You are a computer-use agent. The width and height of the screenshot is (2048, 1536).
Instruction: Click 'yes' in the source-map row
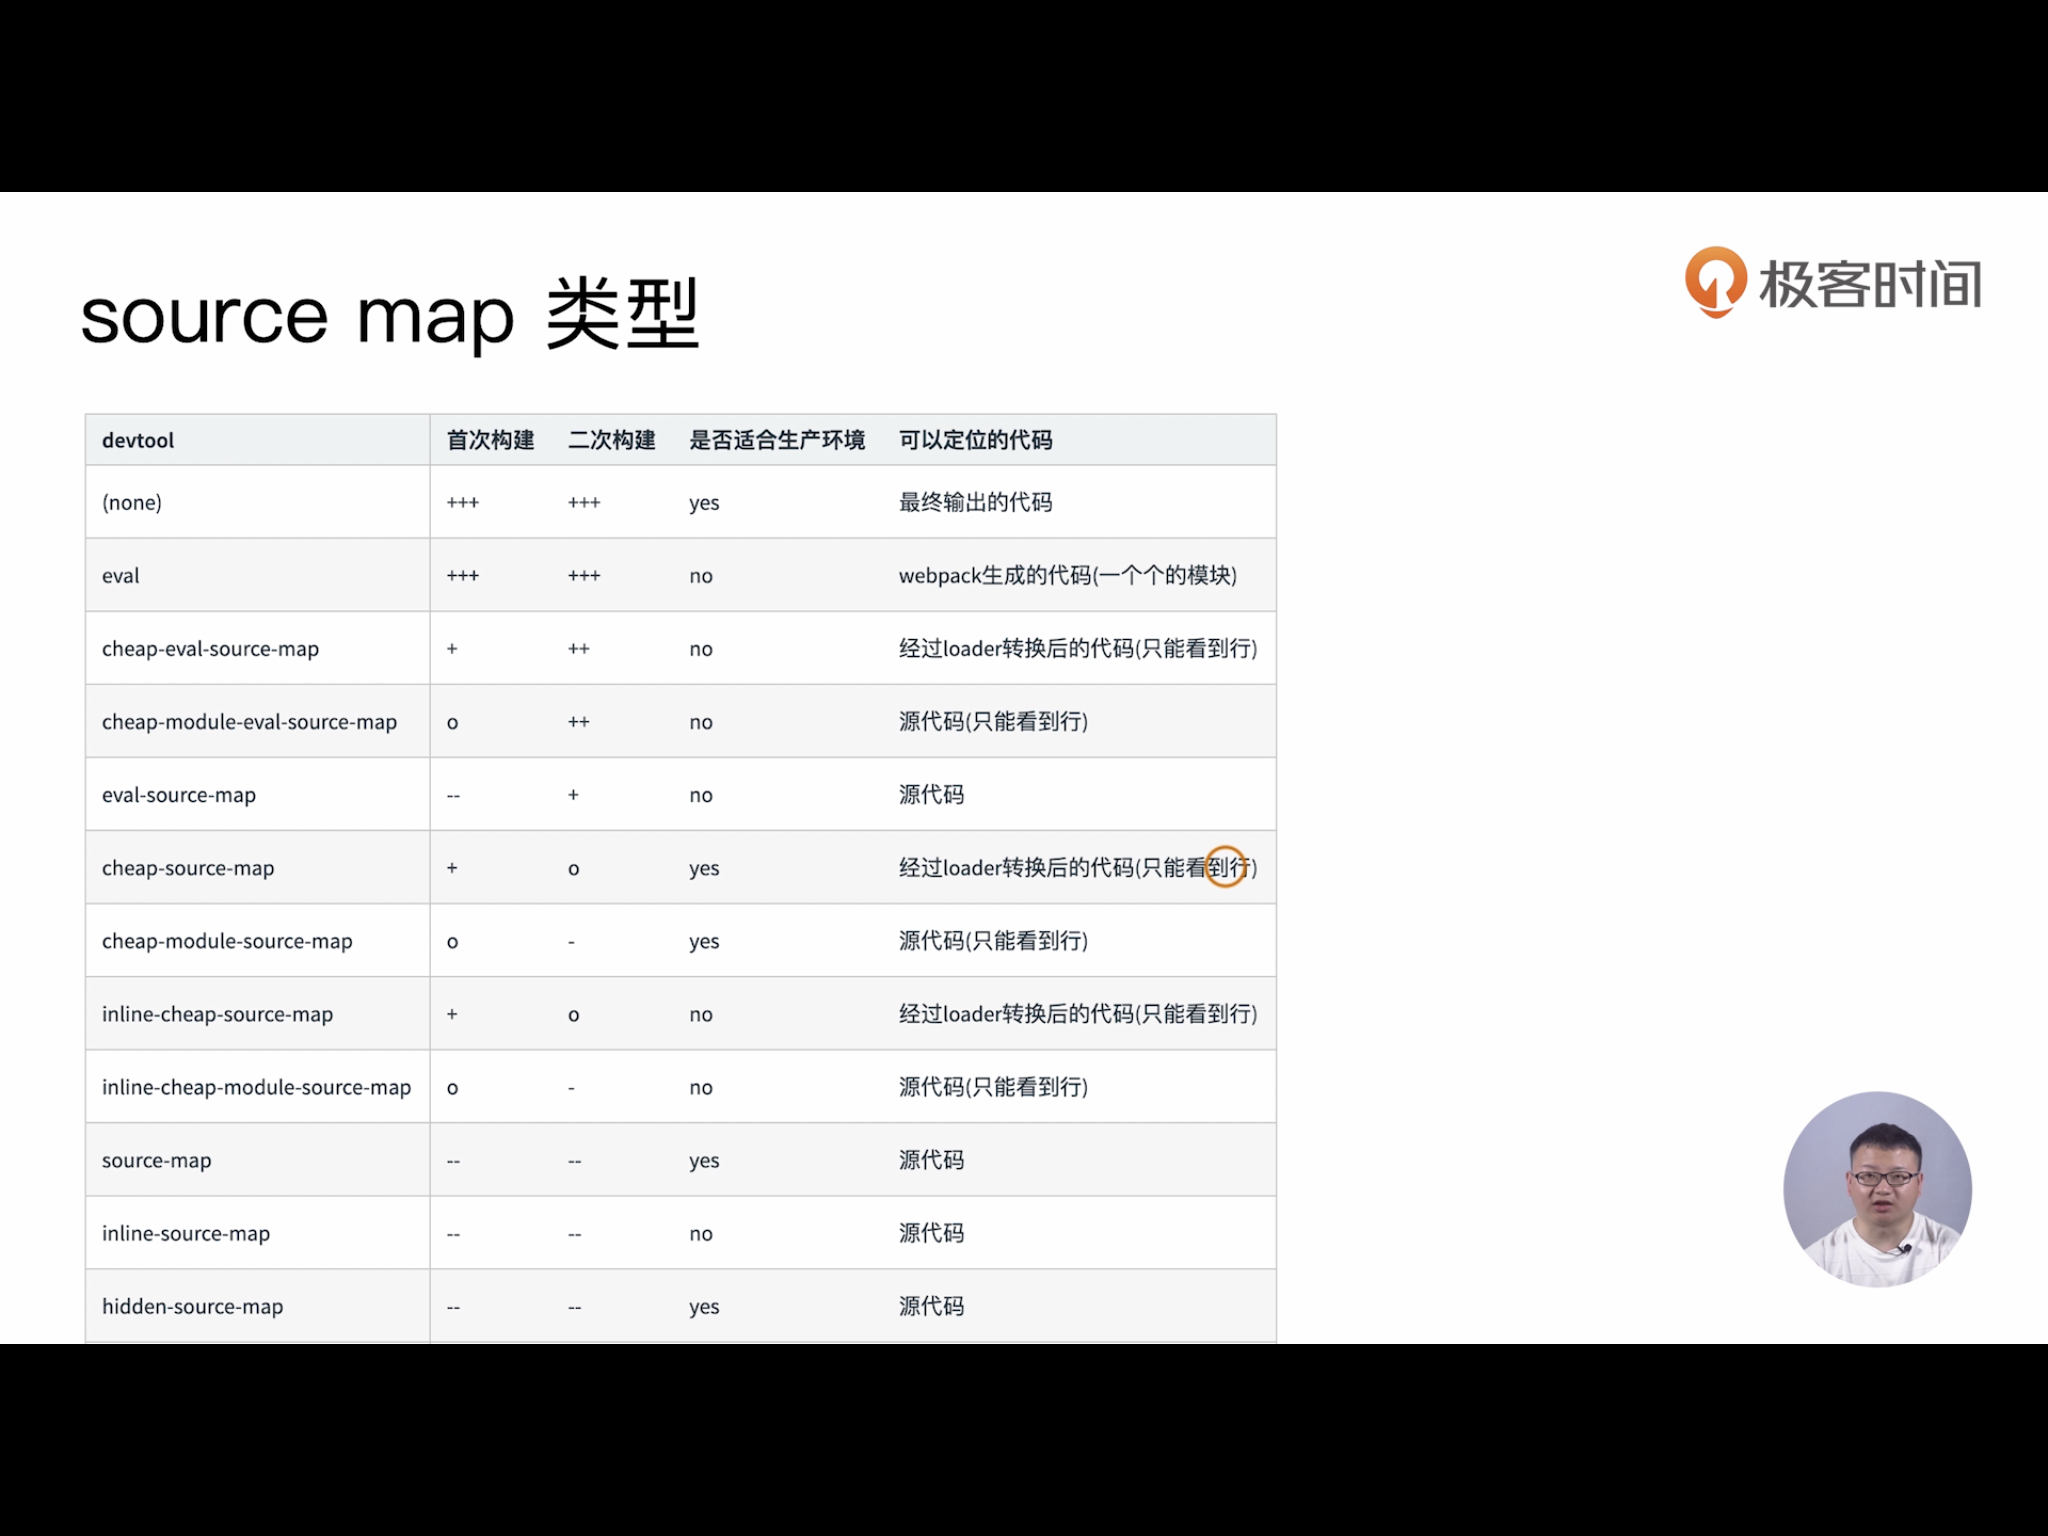coord(704,1160)
